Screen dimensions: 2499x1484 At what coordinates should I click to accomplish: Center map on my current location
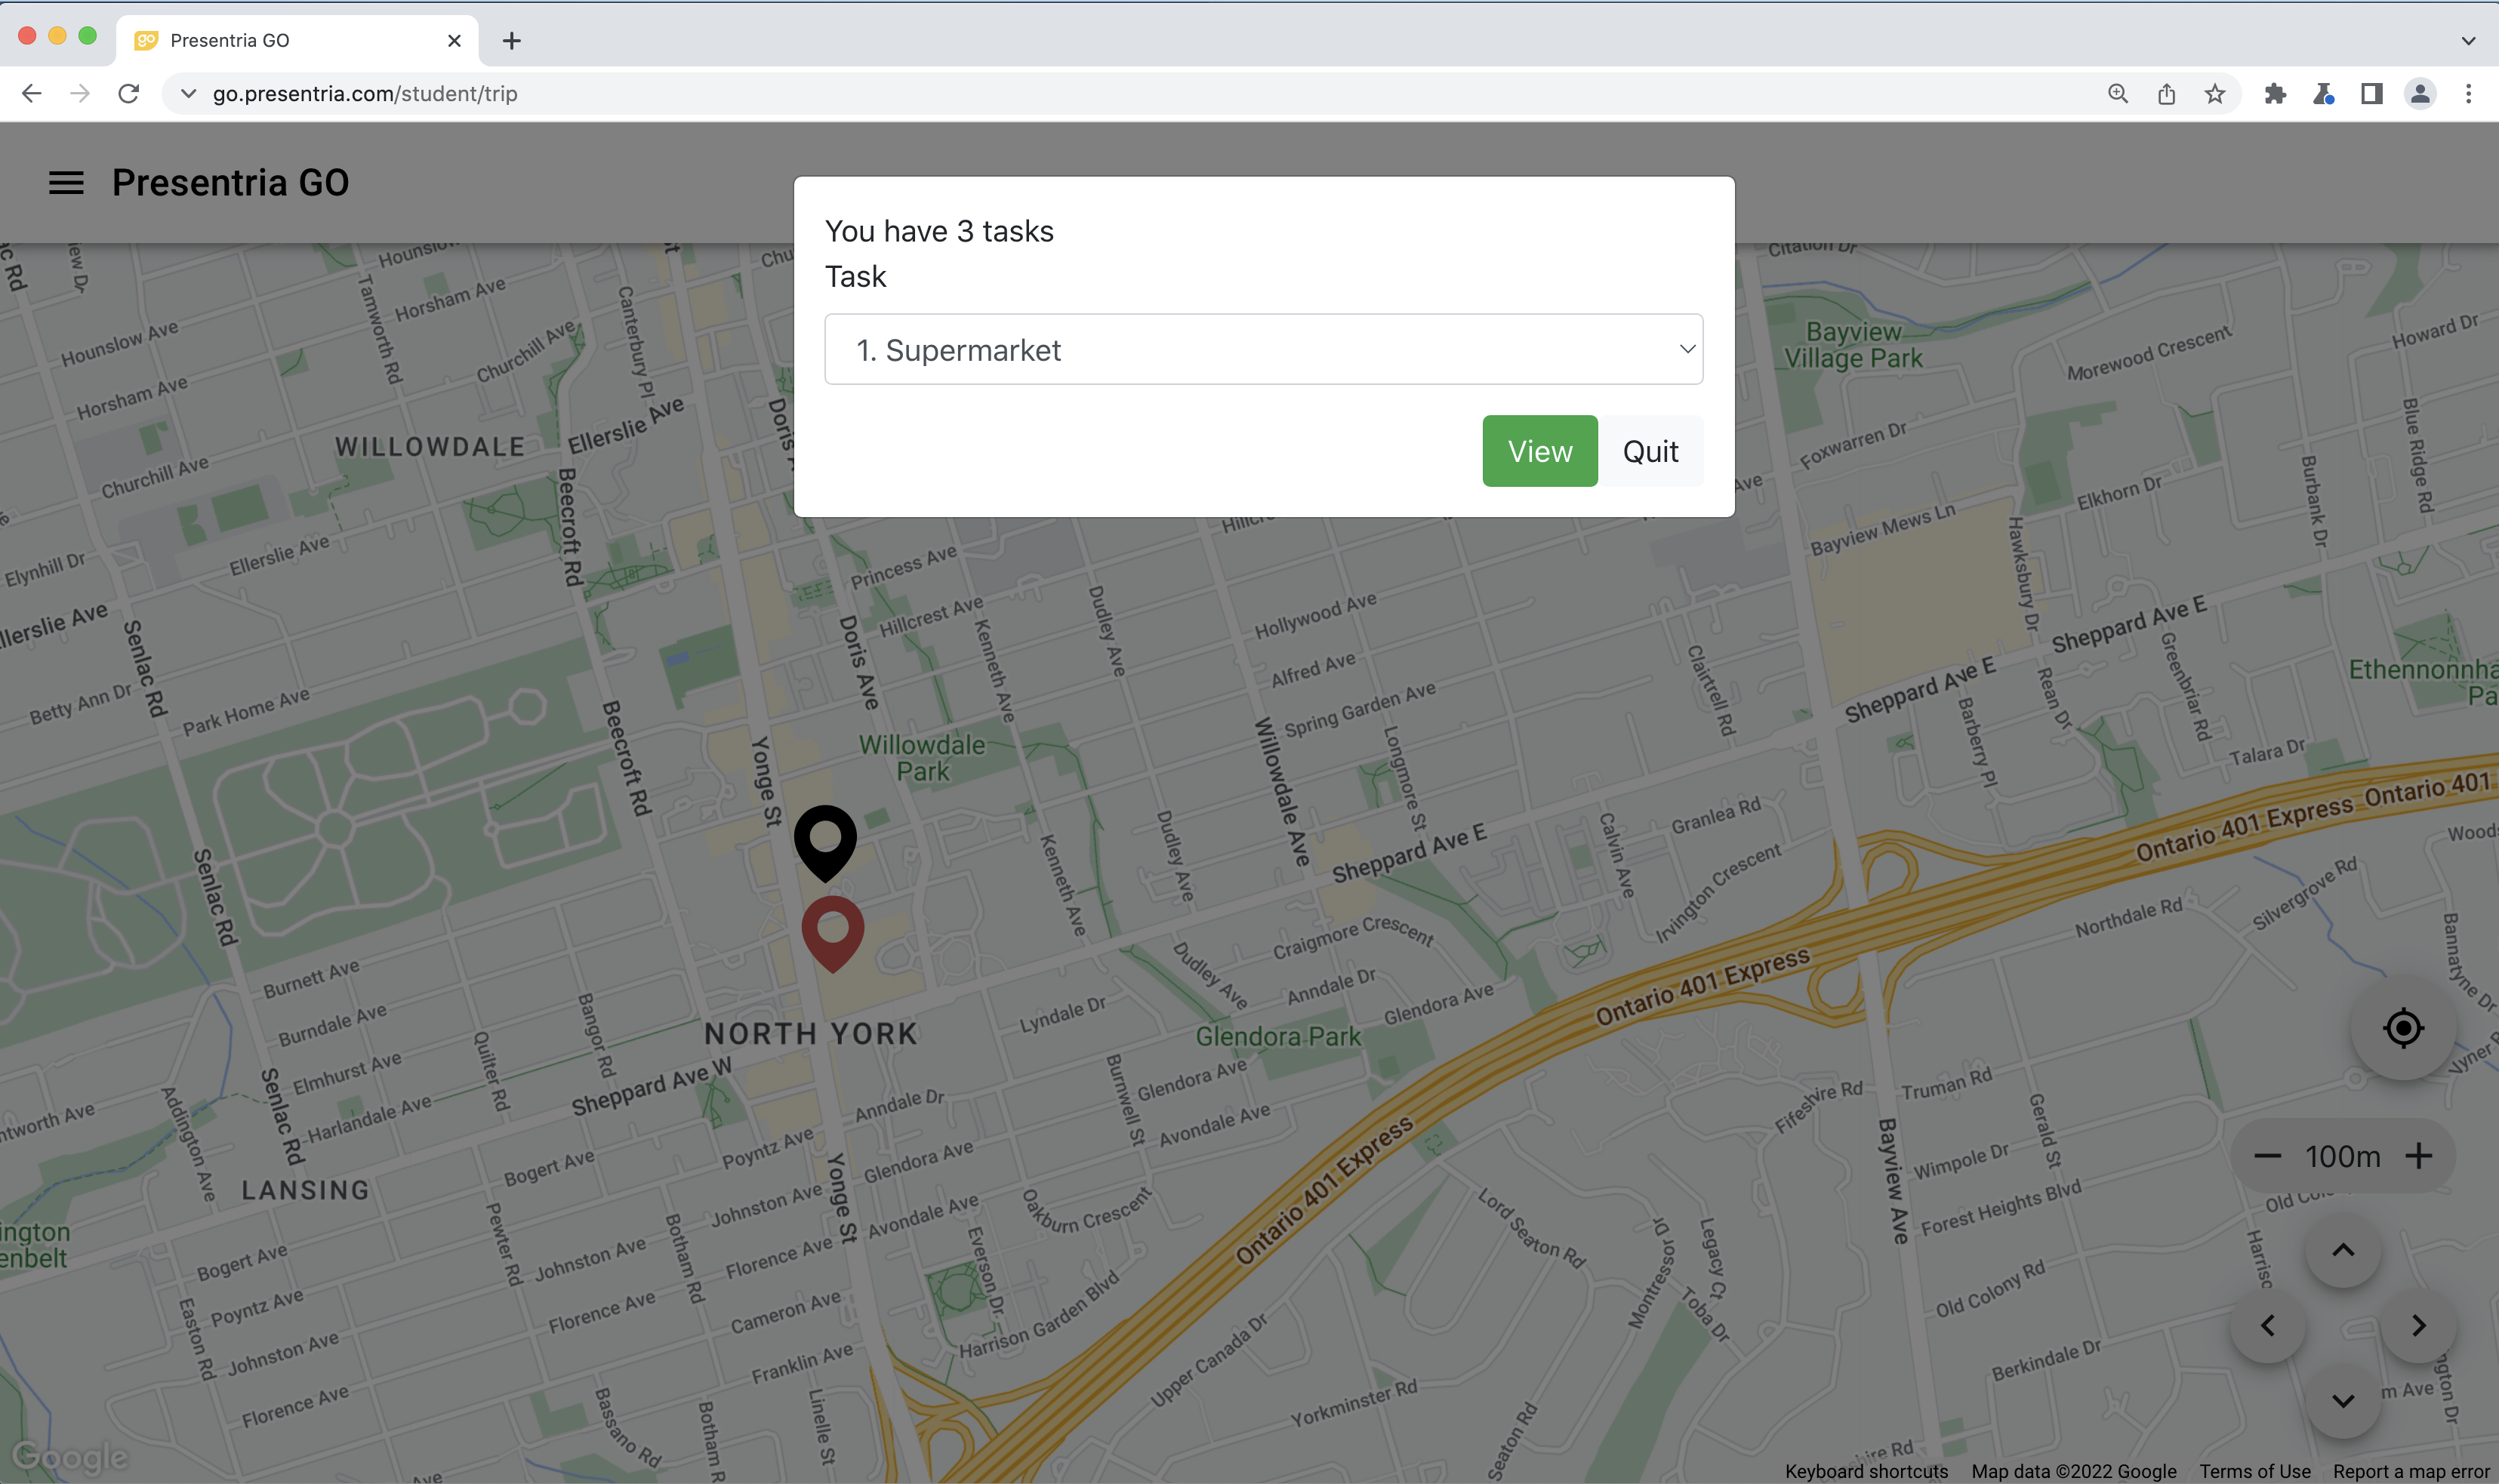pos(2402,1028)
